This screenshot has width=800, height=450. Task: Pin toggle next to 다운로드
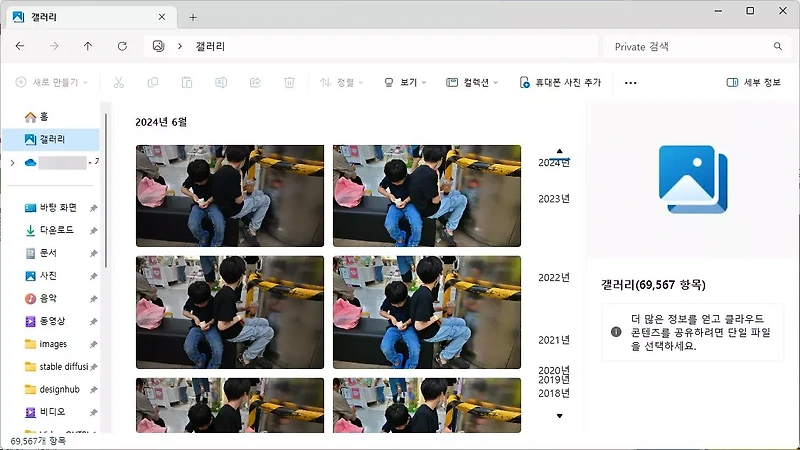coord(93,231)
